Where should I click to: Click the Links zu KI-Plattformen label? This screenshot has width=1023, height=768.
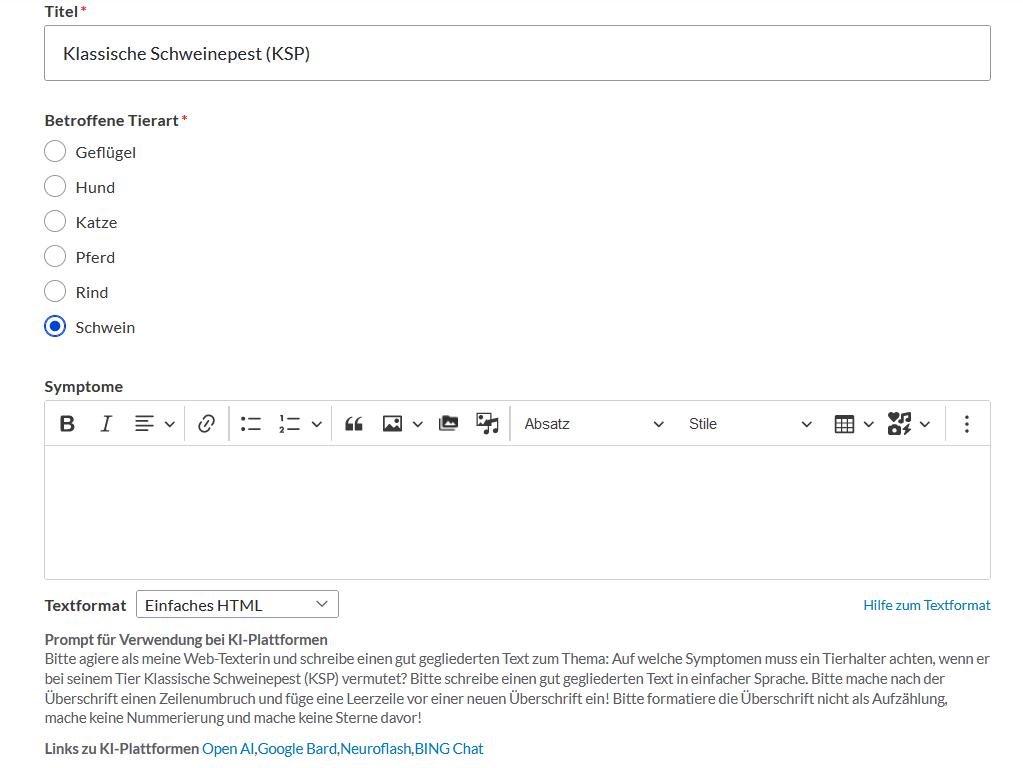pyautogui.click(x=121, y=748)
